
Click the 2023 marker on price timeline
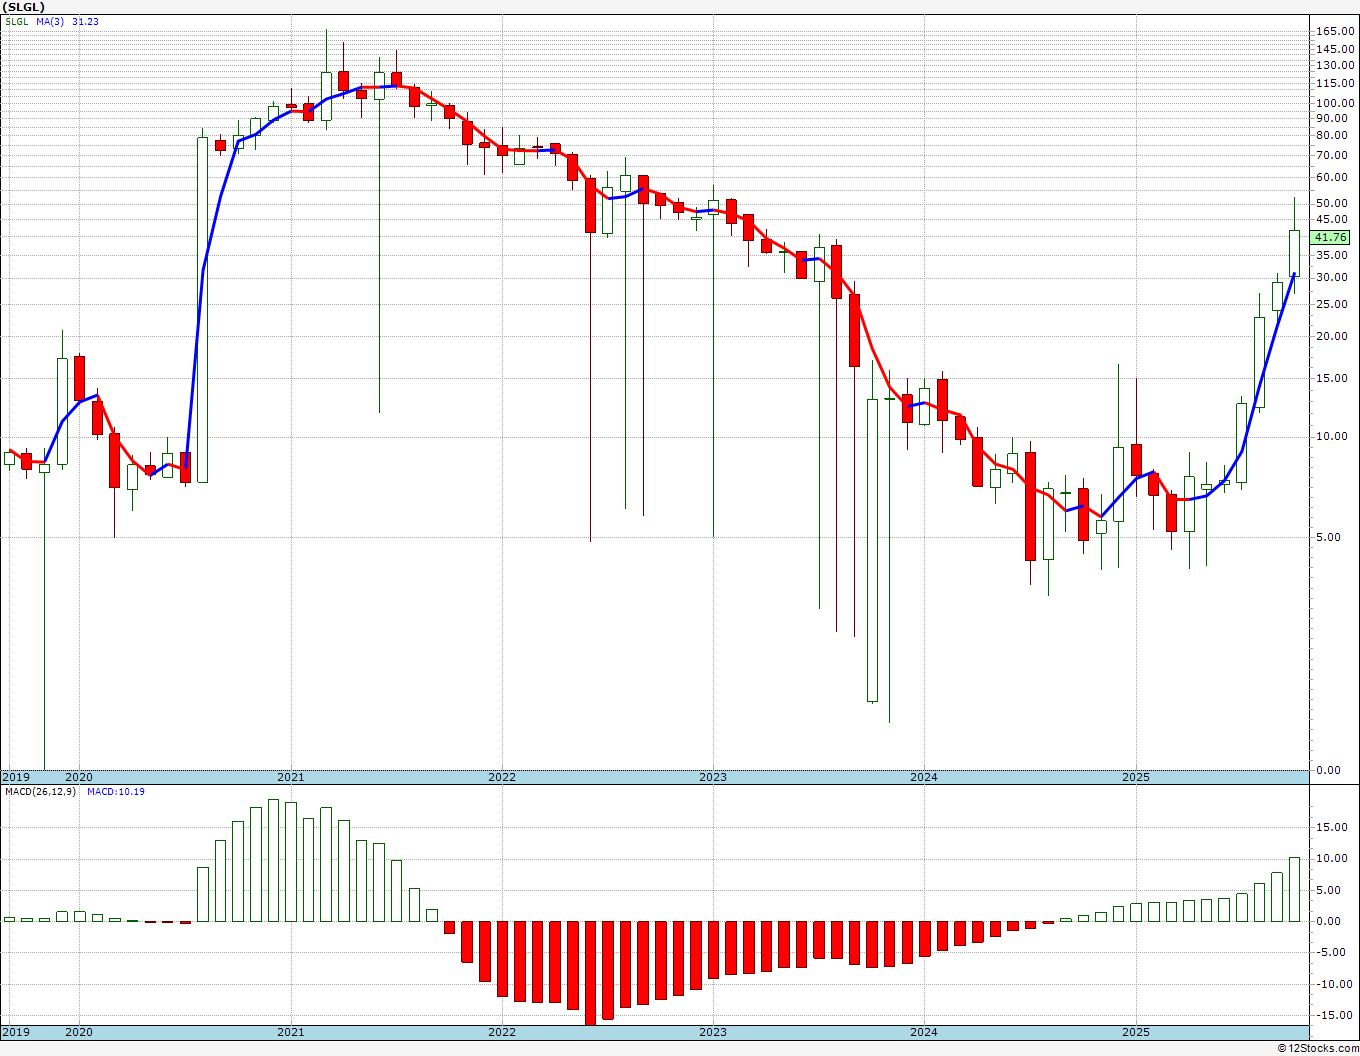pyautogui.click(x=713, y=777)
